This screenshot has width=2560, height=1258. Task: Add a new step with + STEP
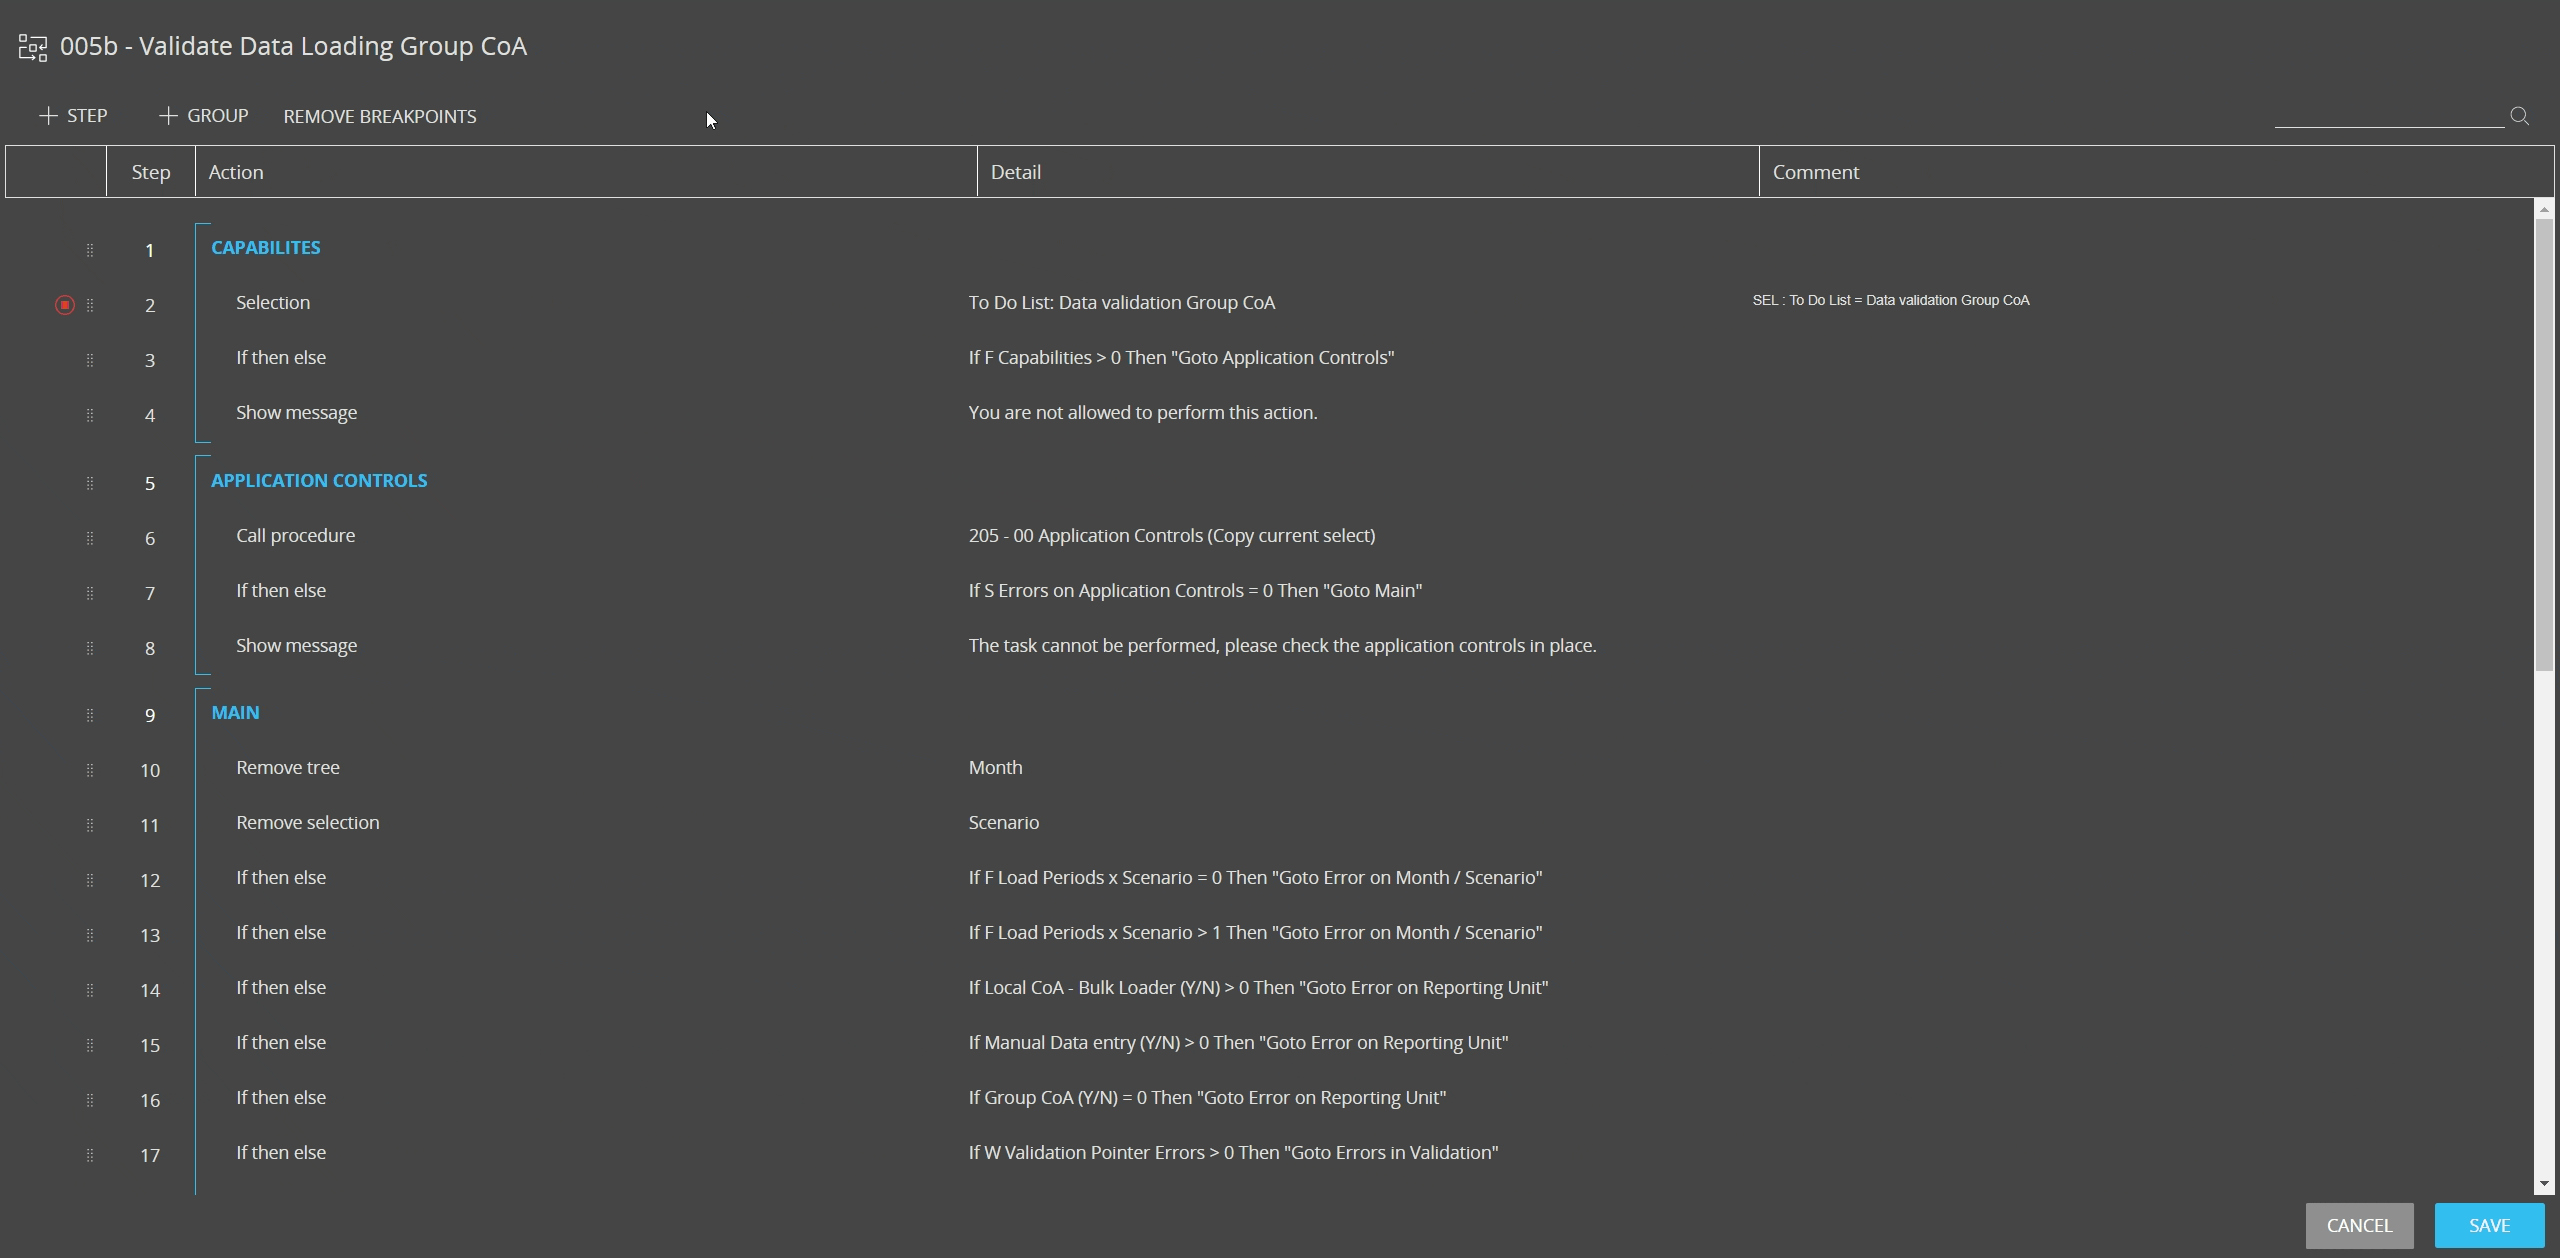[73, 116]
